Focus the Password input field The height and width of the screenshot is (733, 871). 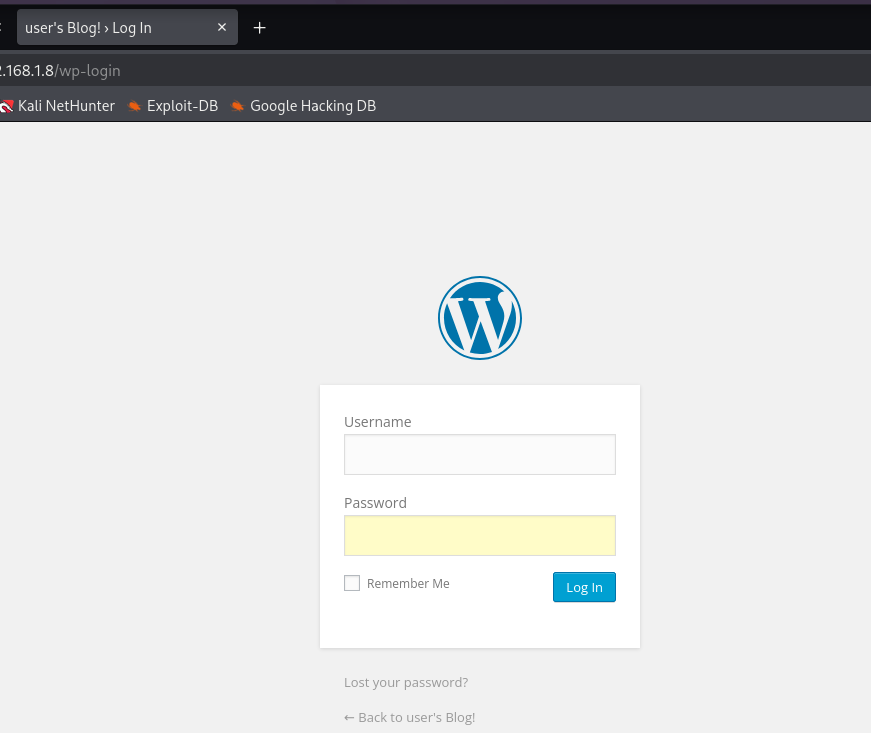pyautogui.click(x=479, y=535)
